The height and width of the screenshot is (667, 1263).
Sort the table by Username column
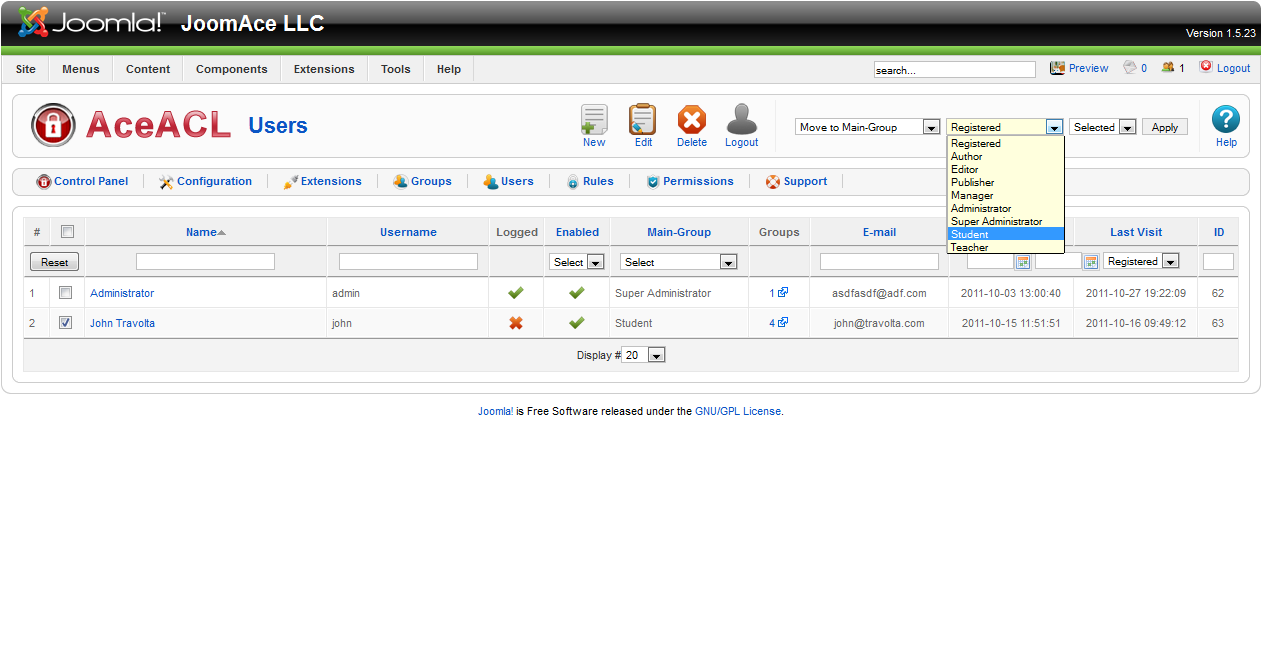pos(408,232)
